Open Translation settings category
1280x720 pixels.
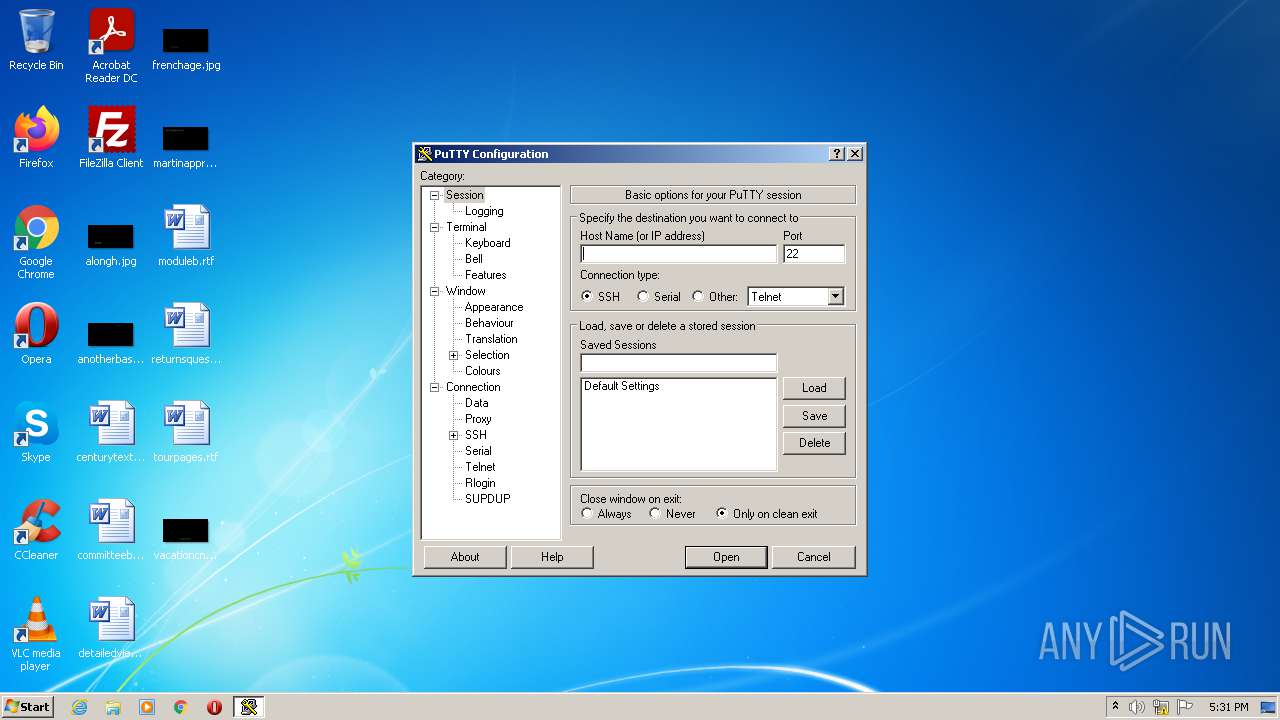tap(491, 339)
